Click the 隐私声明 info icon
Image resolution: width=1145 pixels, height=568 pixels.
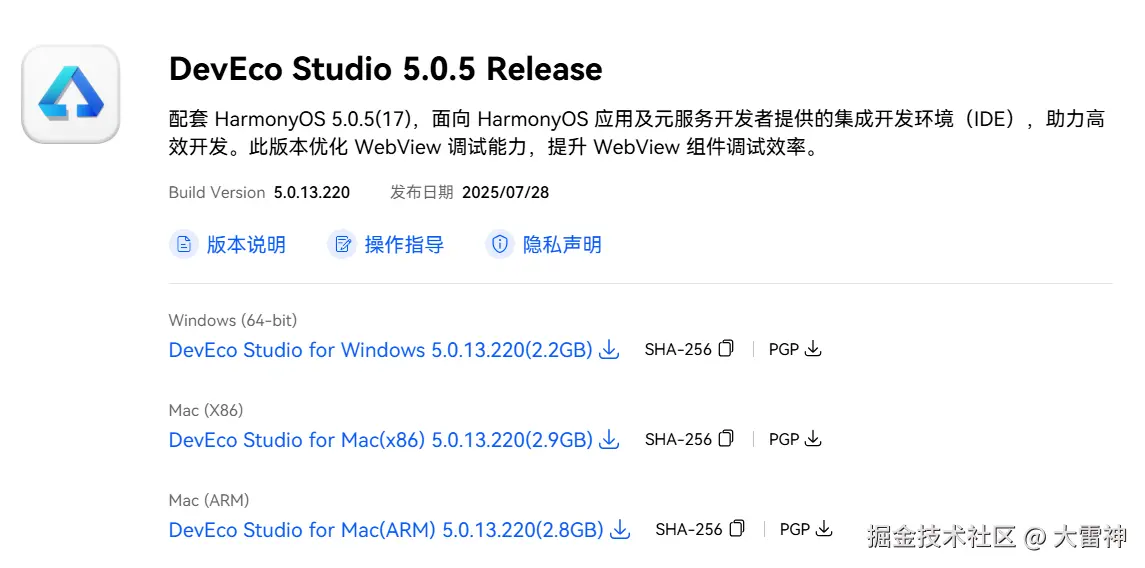(x=499, y=245)
